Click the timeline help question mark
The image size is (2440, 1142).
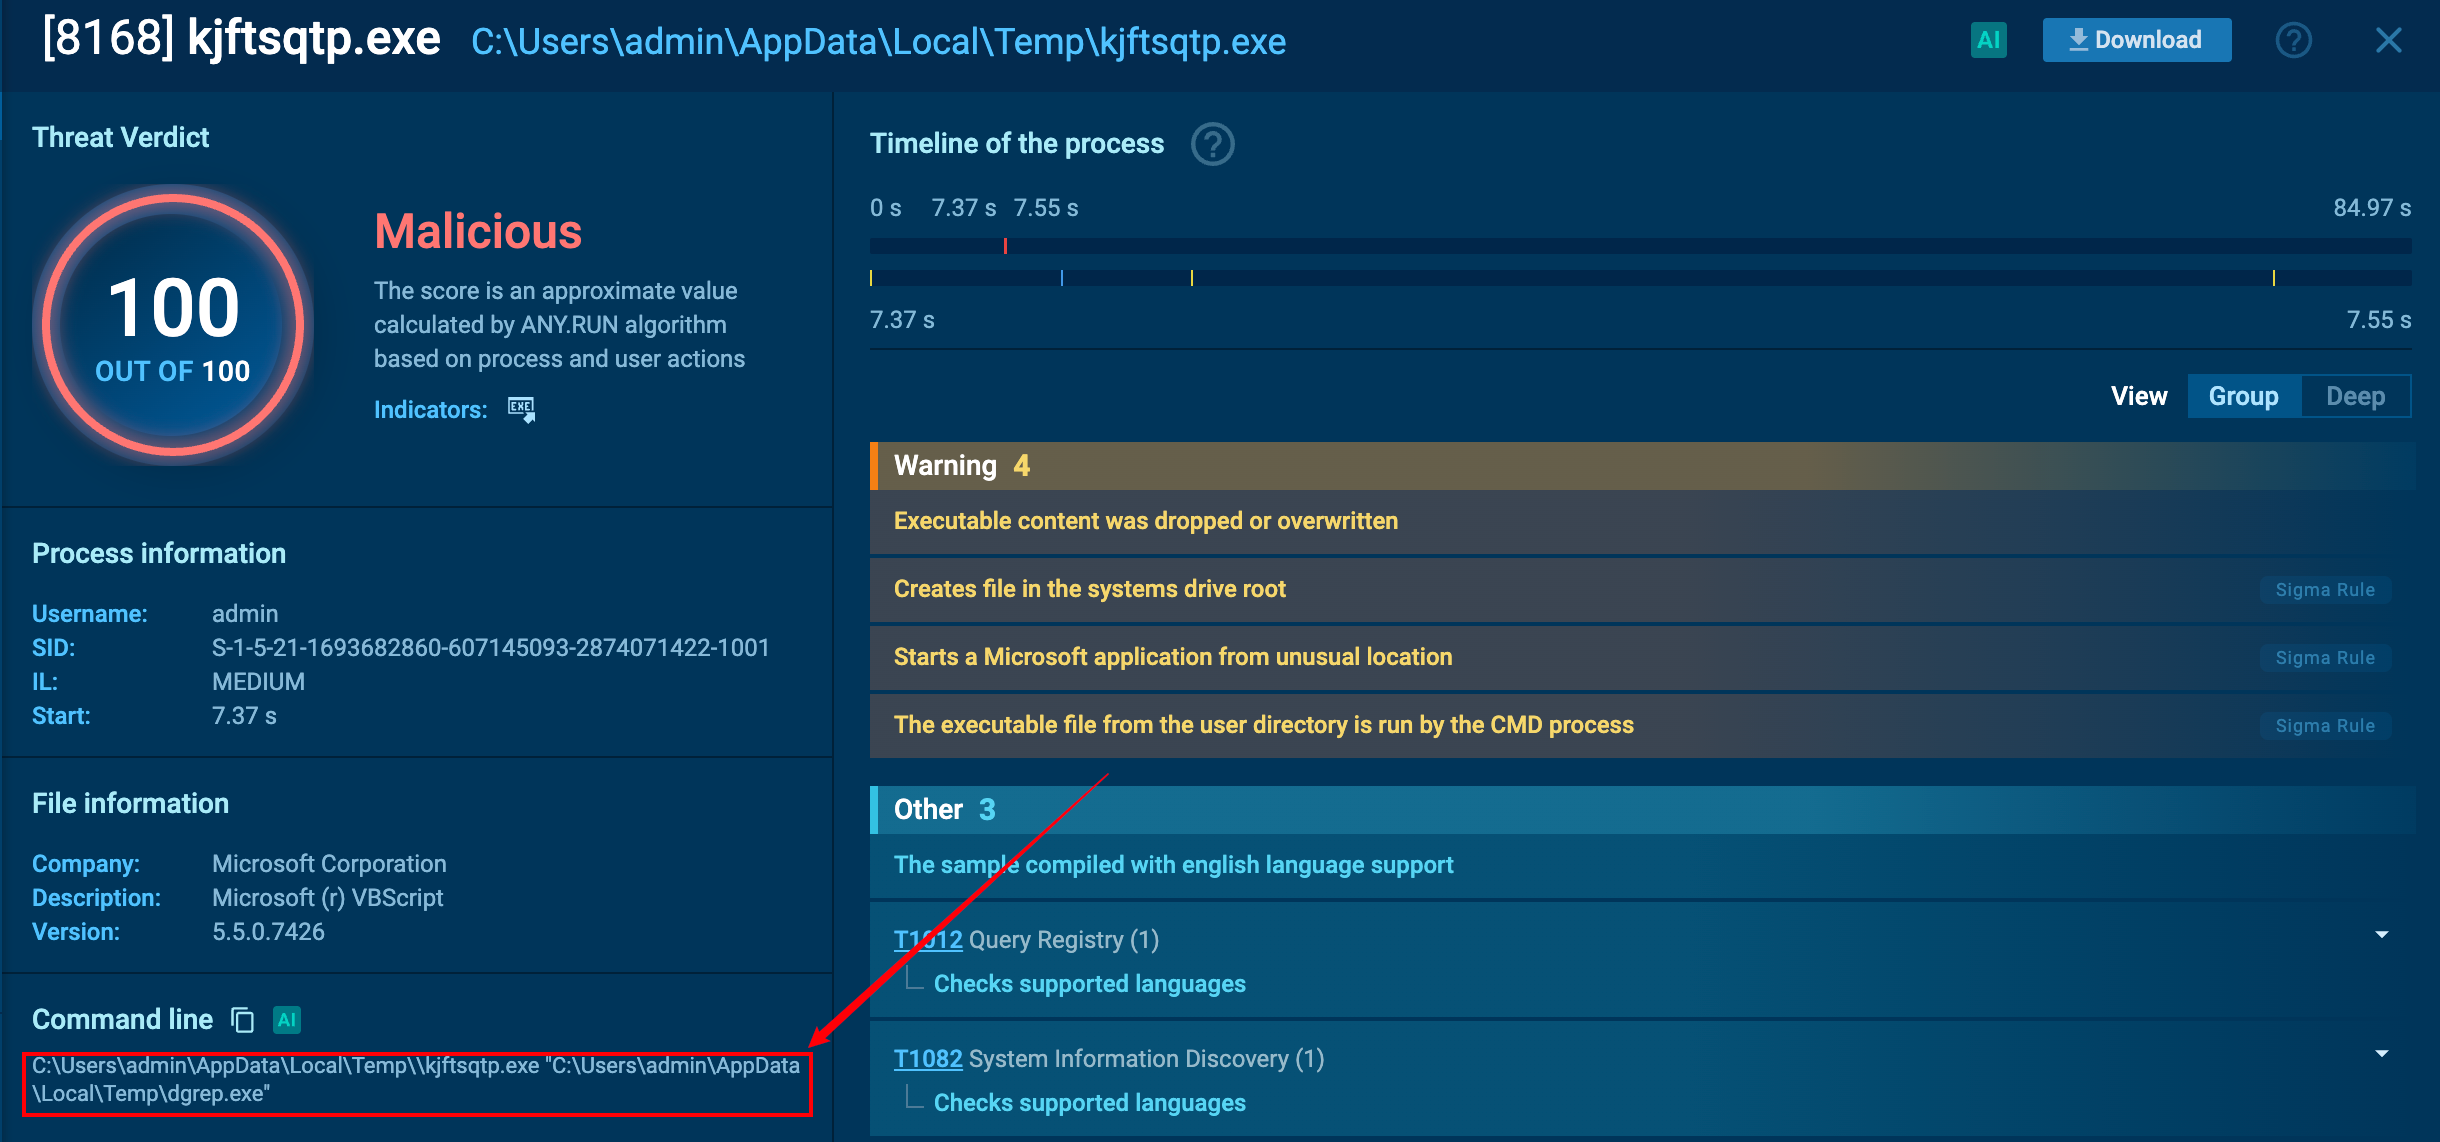[1212, 144]
